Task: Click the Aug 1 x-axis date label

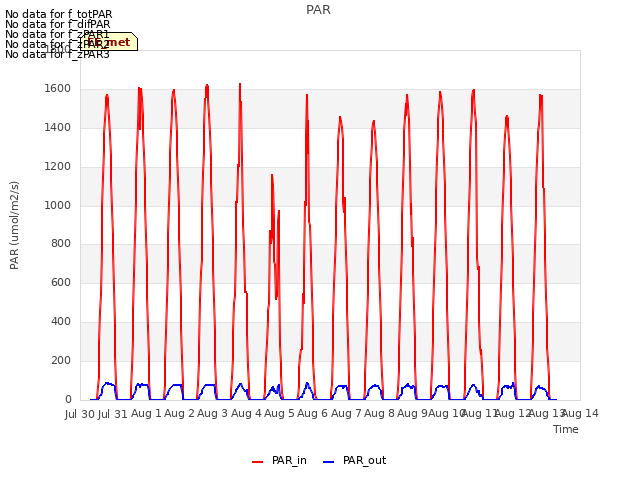Action: pos(146,413)
